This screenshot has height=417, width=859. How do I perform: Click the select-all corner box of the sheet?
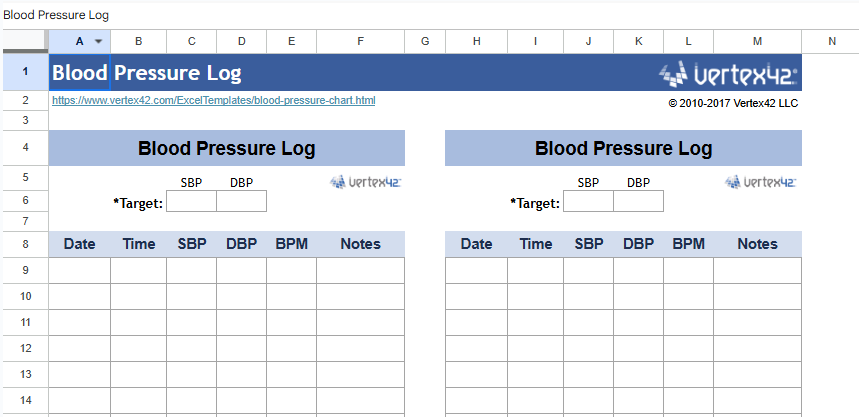(x=24, y=41)
